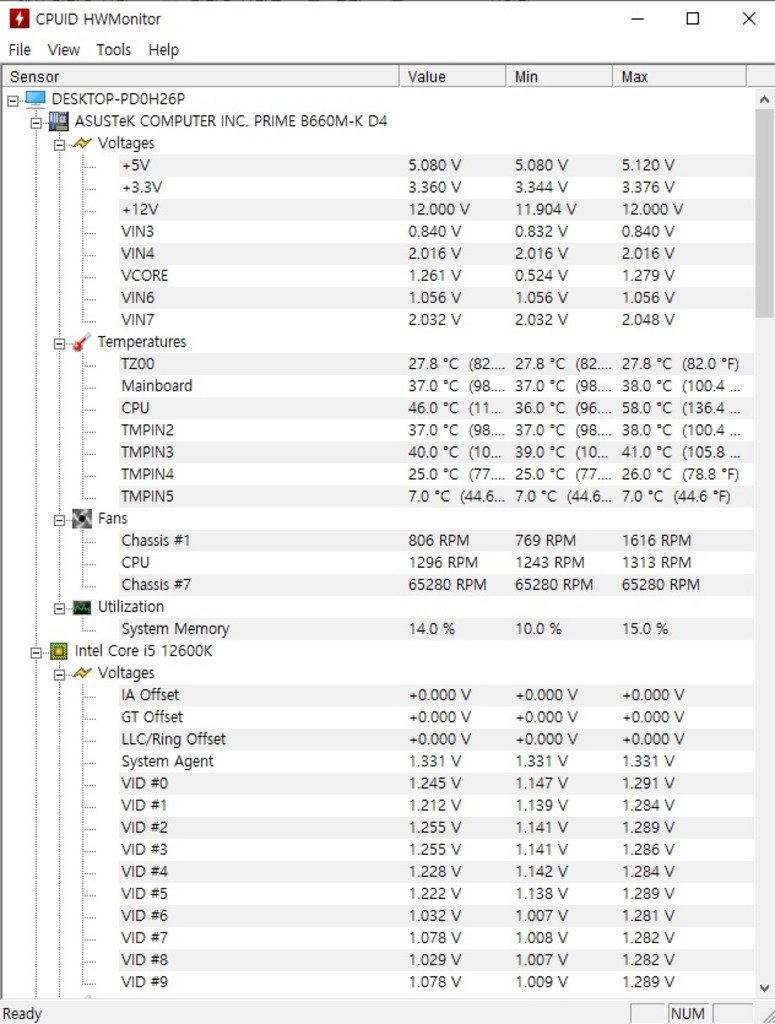The height and width of the screenshot is (1024, 775).
Task: Click the vertical scrollbar thumb
Action: click(764, 214)
